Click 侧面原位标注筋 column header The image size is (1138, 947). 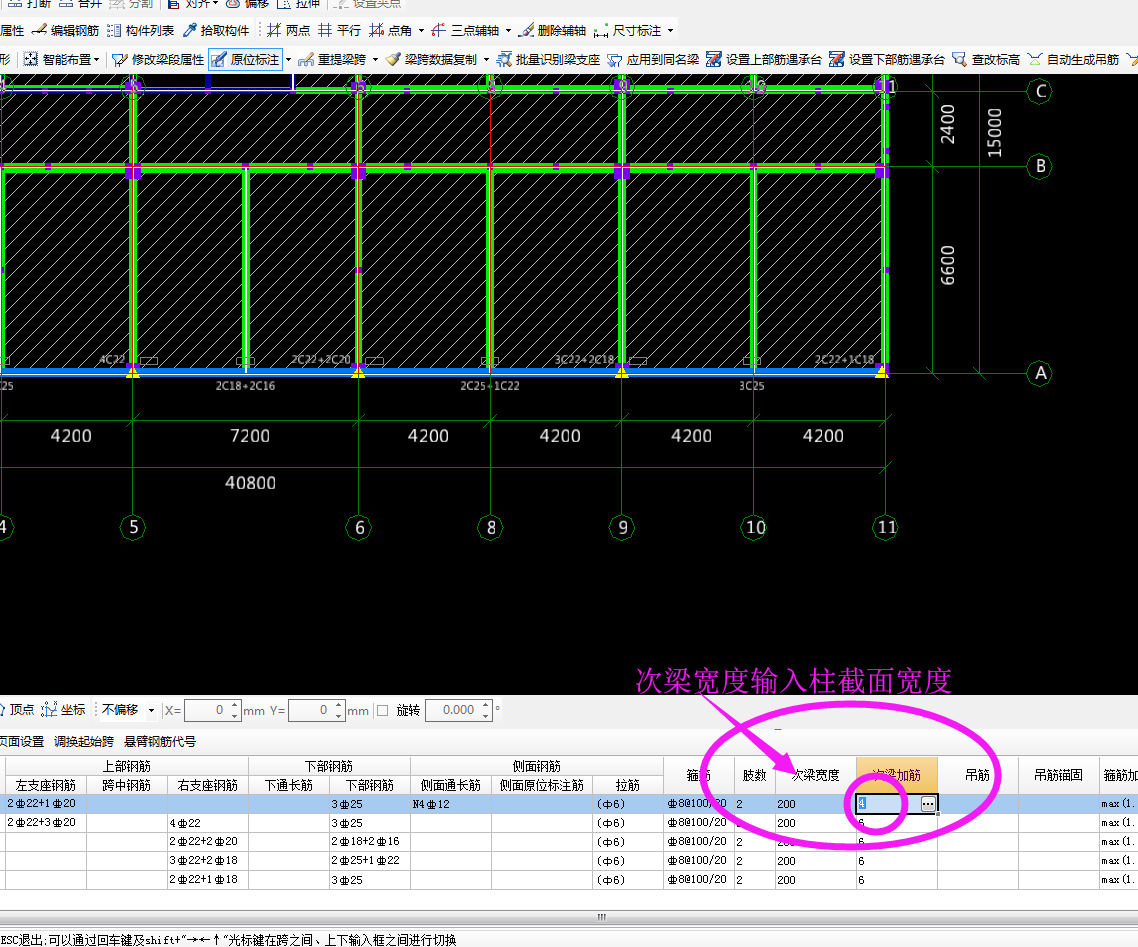click(542, 785)
